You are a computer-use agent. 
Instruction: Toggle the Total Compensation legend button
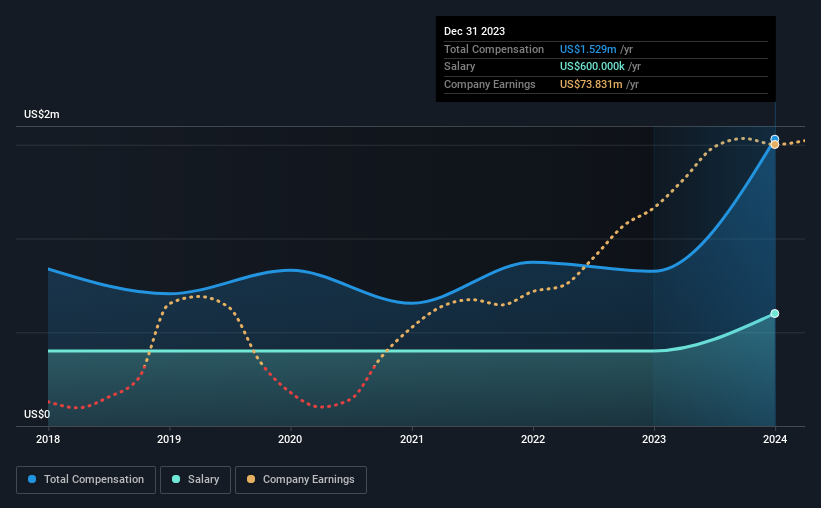pos(86,480)
